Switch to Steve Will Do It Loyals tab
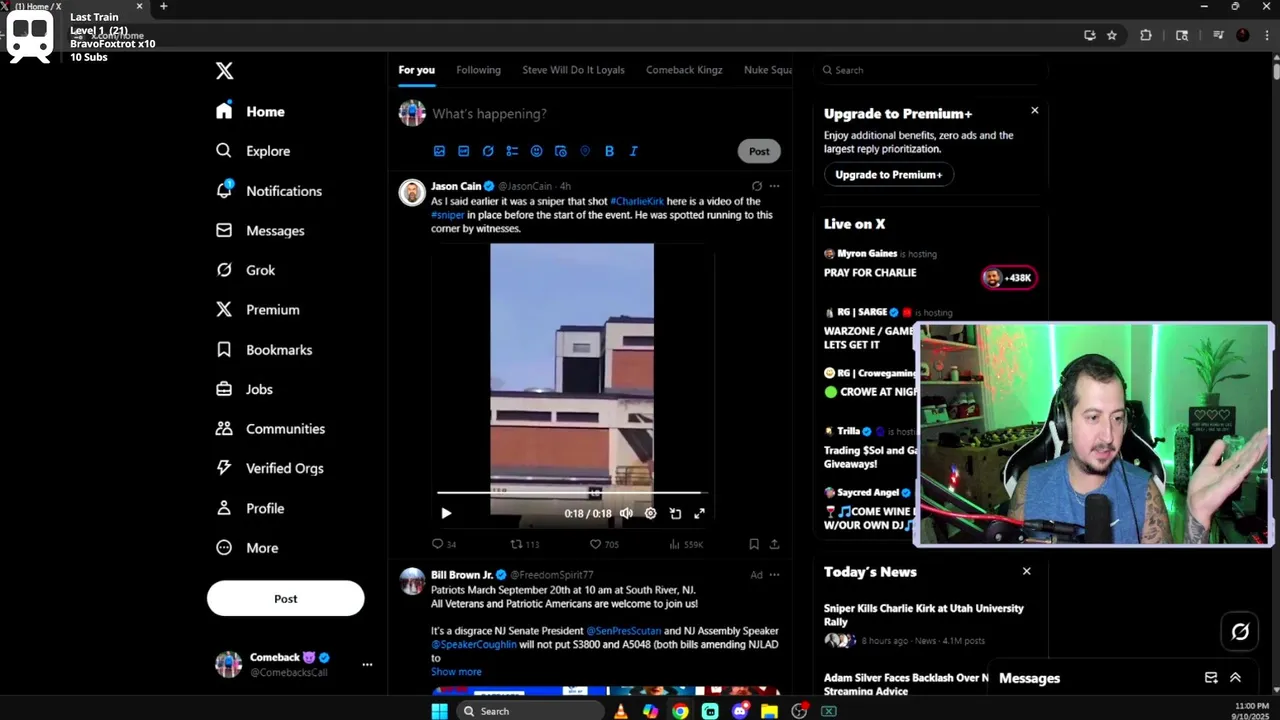This screenshot has height=720, width=1280. click(573, 70)
